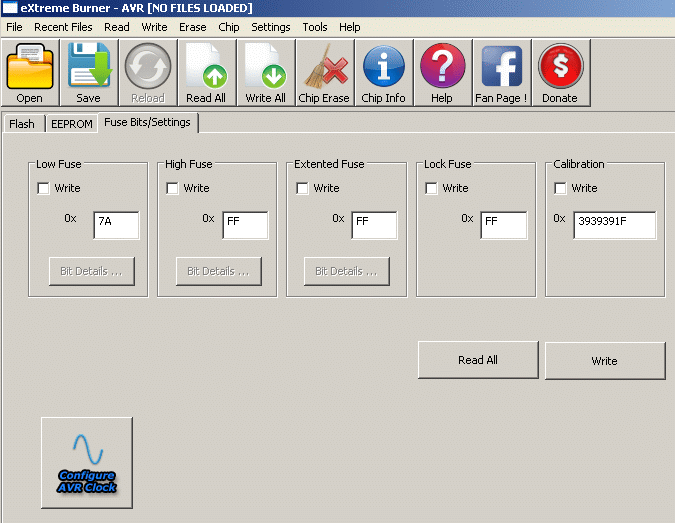Screen dimensions: 675x523
Task: Click the Extented Fuse Bit Details button
Action: 347,271
